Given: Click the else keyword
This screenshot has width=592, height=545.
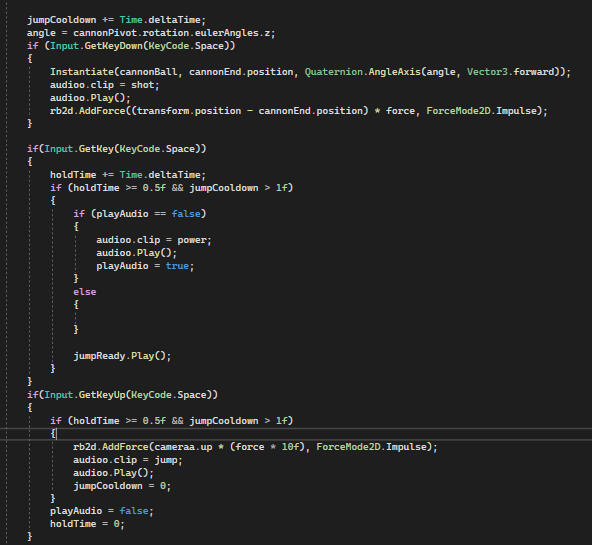Looking at the screenshot, I should click(85, 292).
